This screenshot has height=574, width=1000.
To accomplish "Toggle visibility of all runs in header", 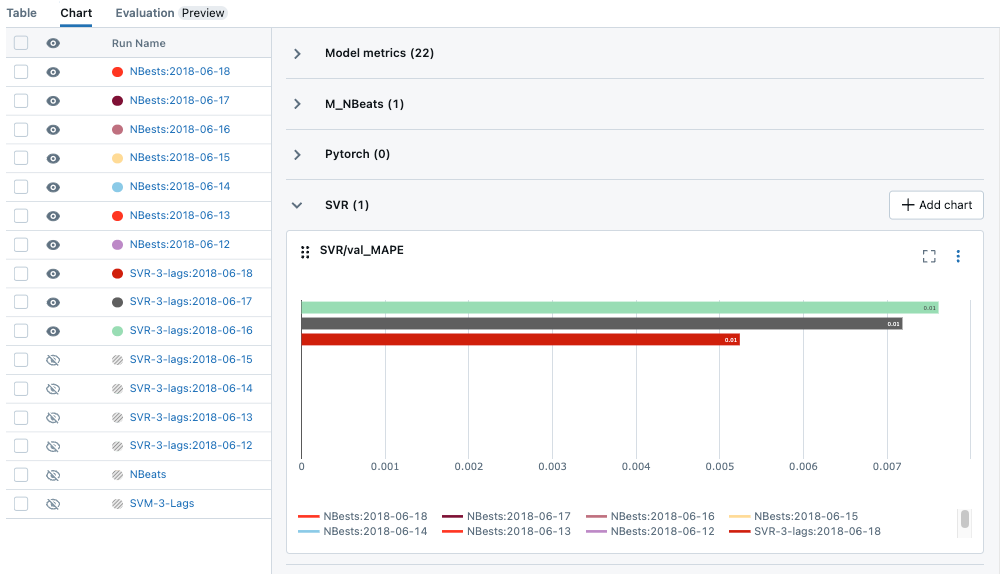I will click(53, 43).
